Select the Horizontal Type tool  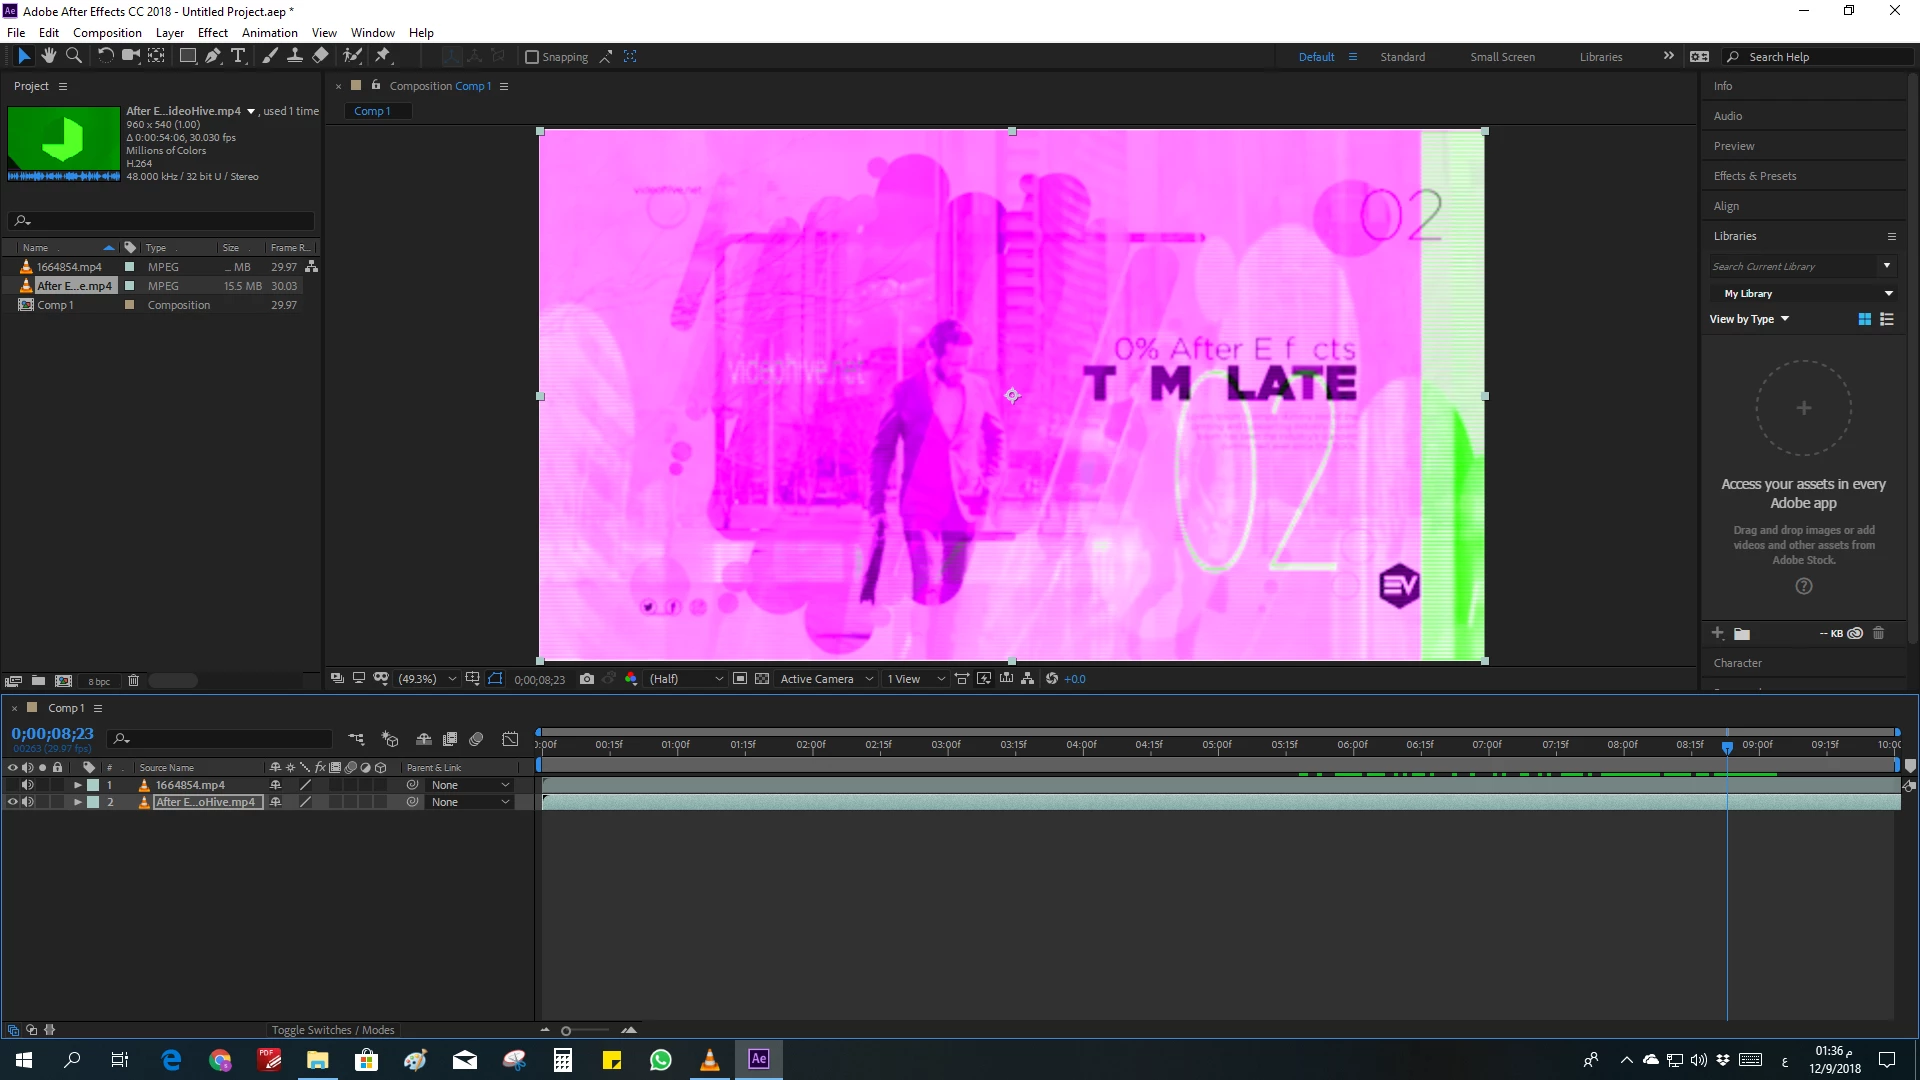pos(238,56)
